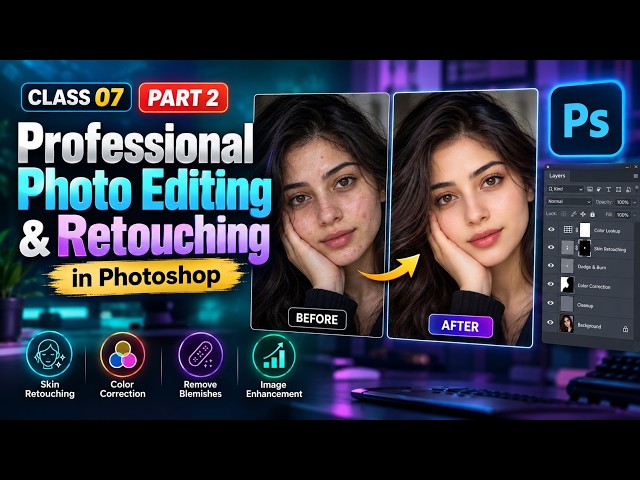Viewport: 640px width, 480px height.
Task: Lock all padlock icon in Lock row
Action: point(593,214)
